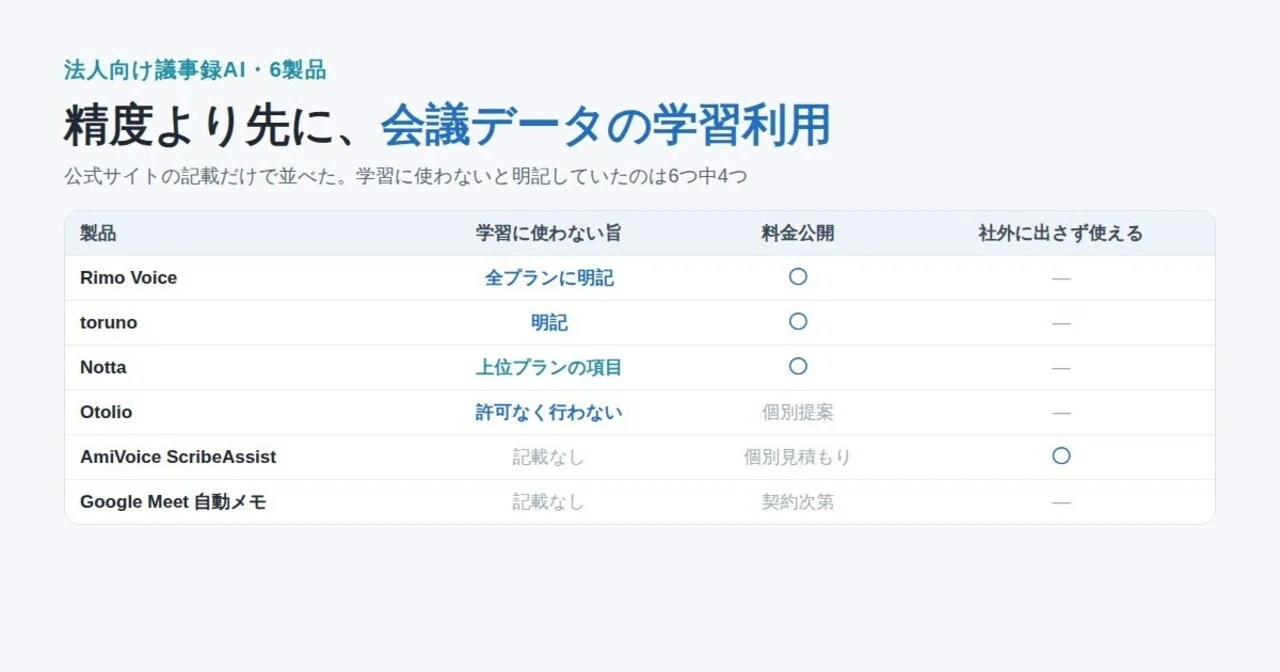1280x672 pixels.
Task: Click the blue 会議データの学習利用 headline text
Action: [x=606, y=126]
